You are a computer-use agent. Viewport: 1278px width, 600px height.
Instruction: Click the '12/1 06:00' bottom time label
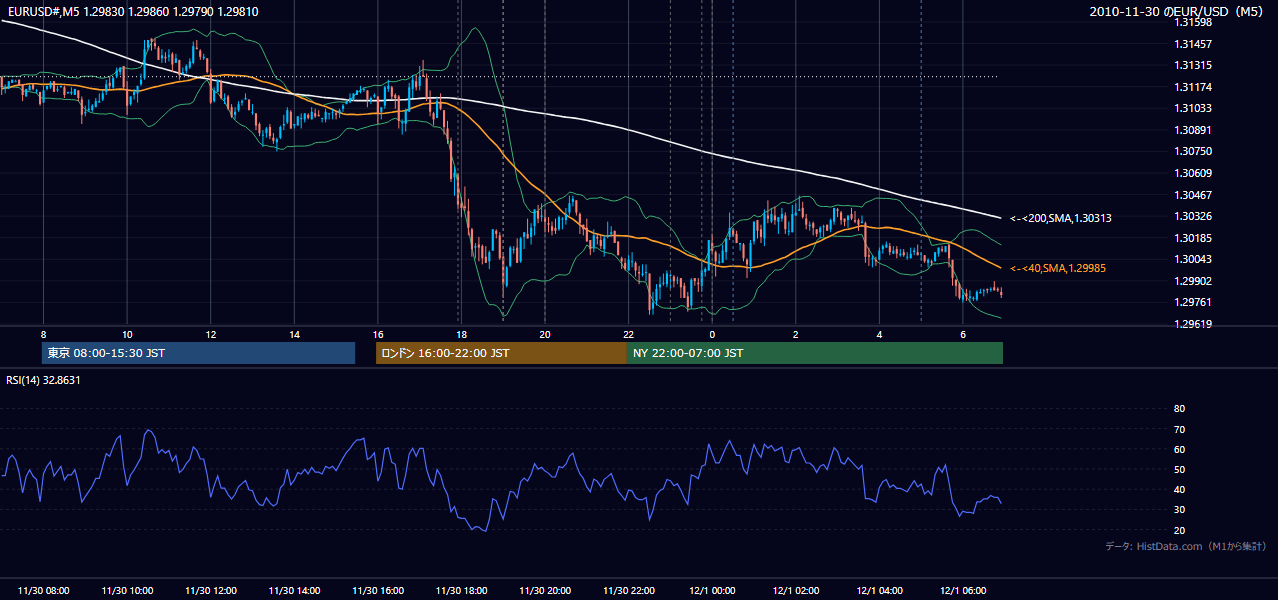click(x=963, y=591)
